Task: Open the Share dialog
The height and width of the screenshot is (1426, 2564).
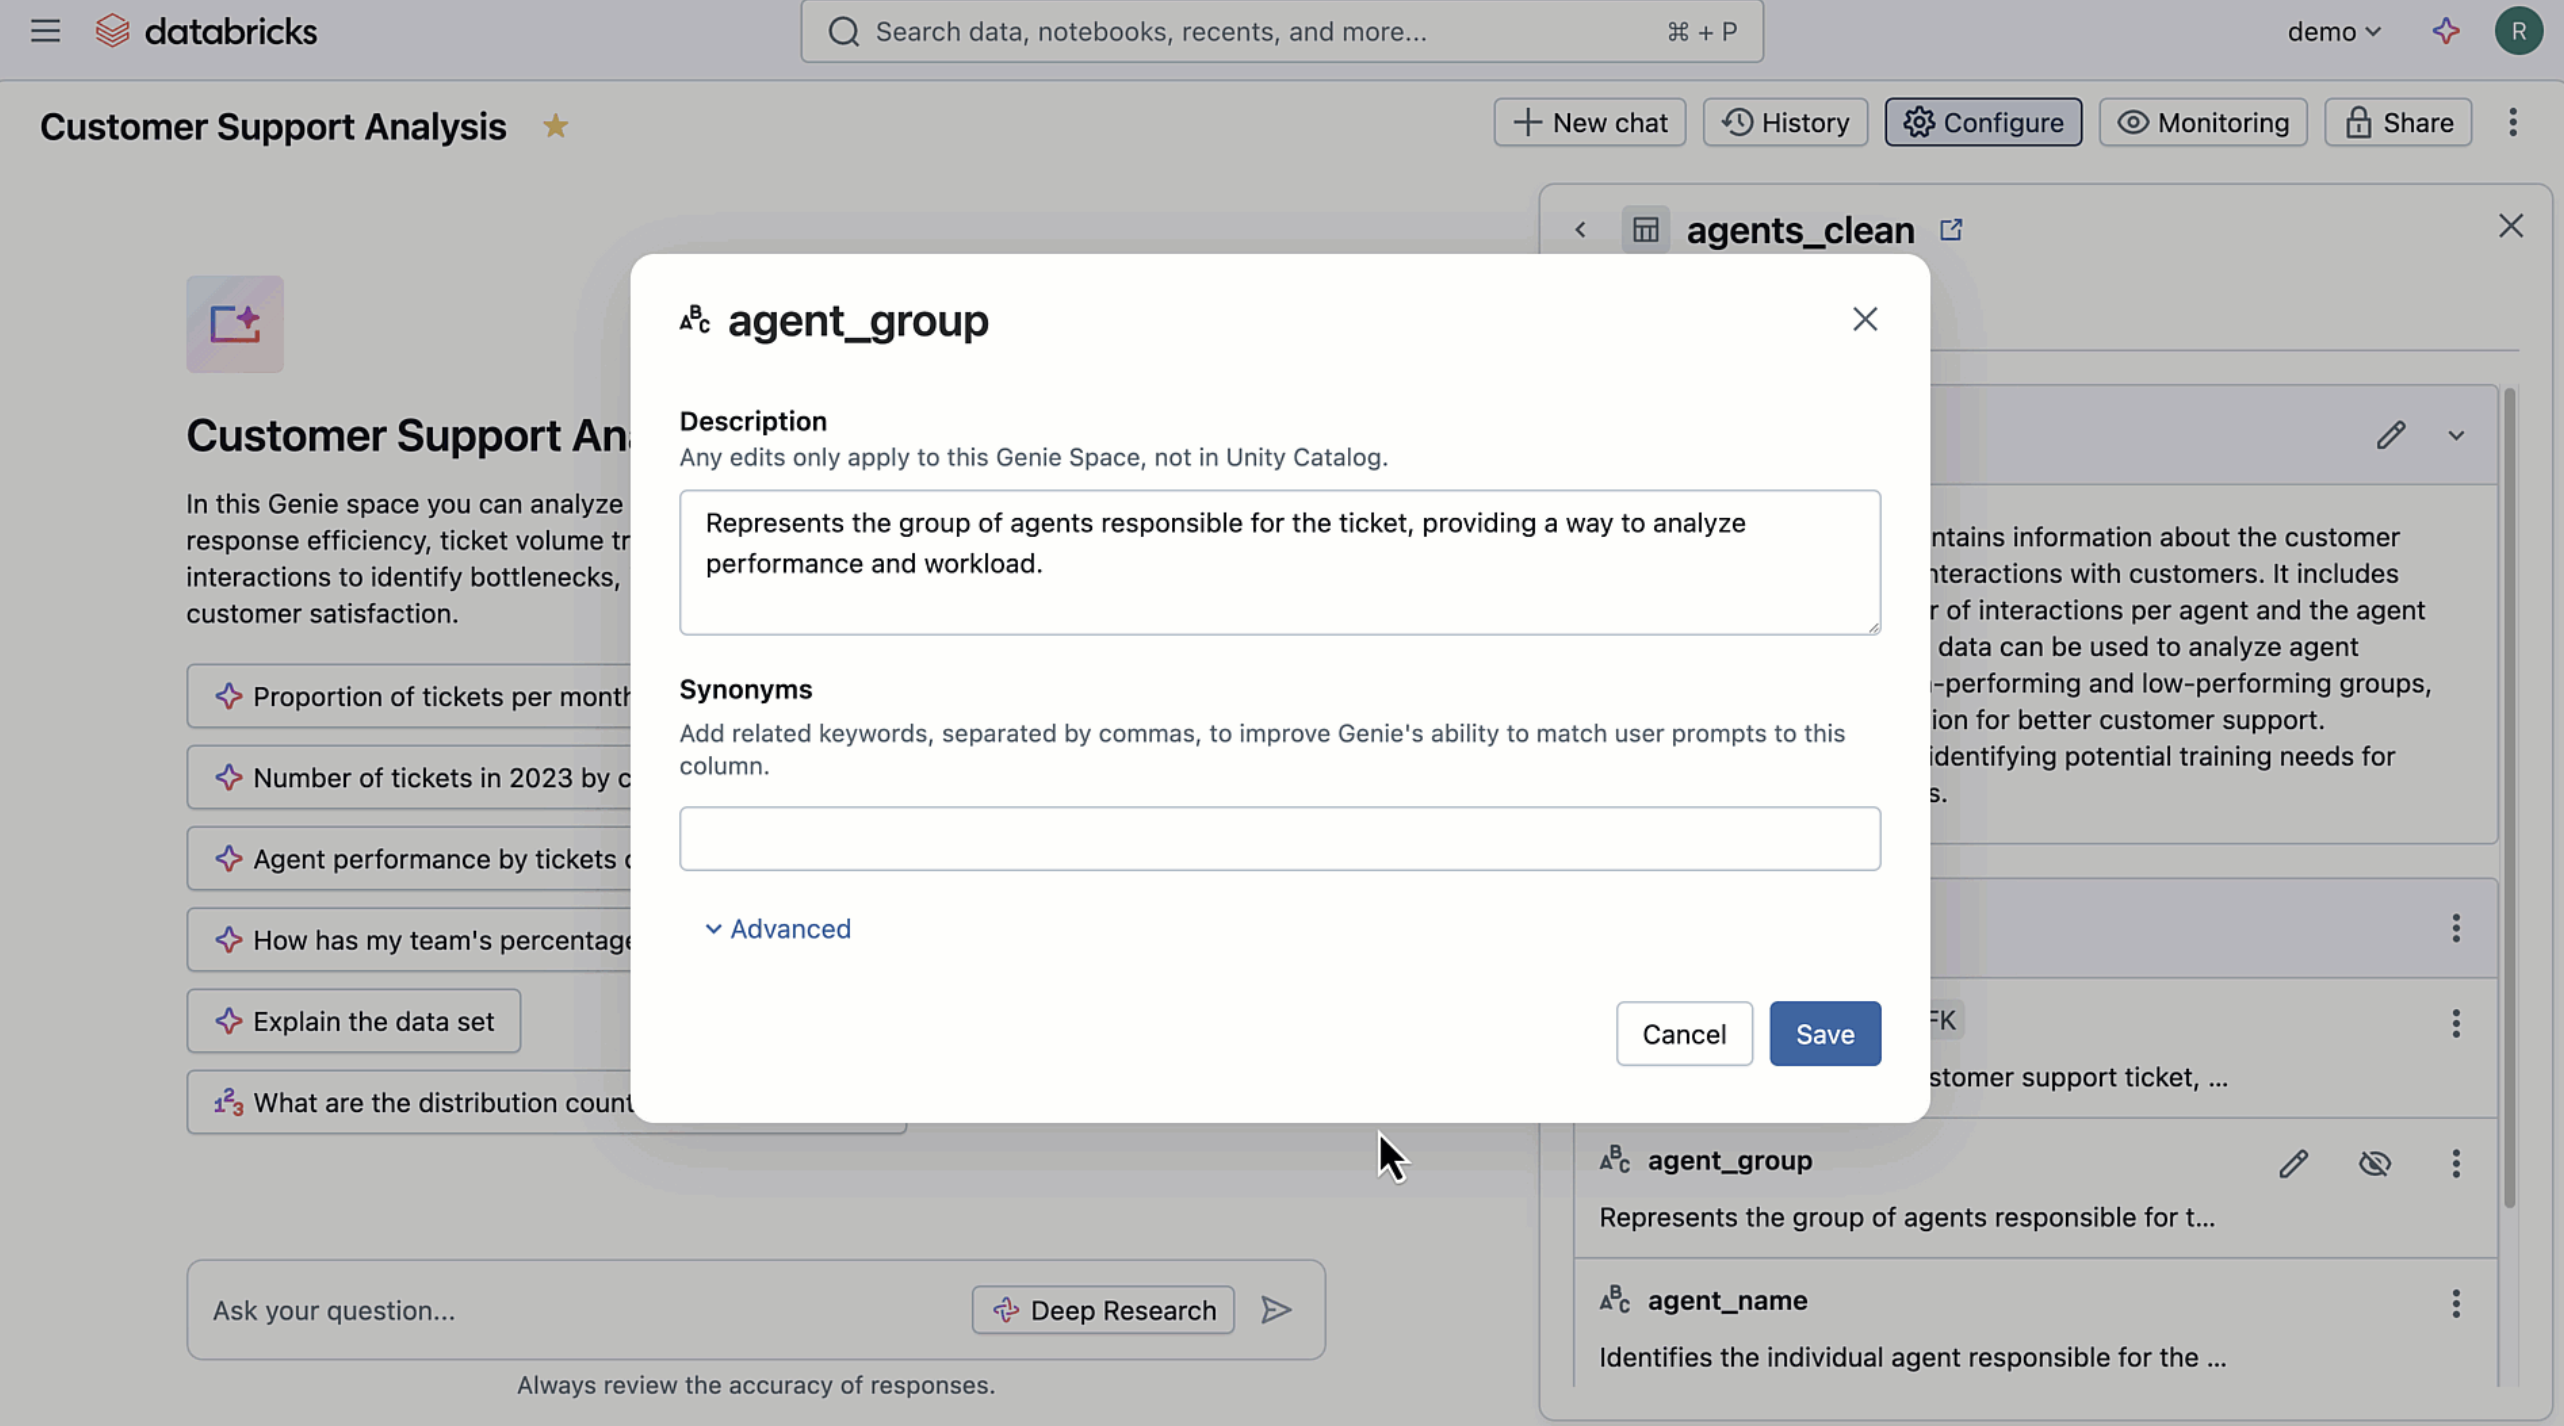Action: pos(2398,122)
